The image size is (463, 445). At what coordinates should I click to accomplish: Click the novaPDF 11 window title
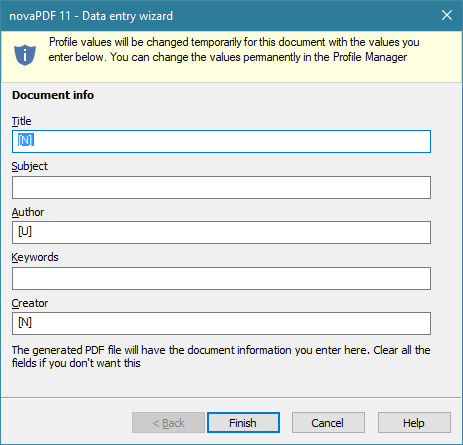[x=91, y=16]
